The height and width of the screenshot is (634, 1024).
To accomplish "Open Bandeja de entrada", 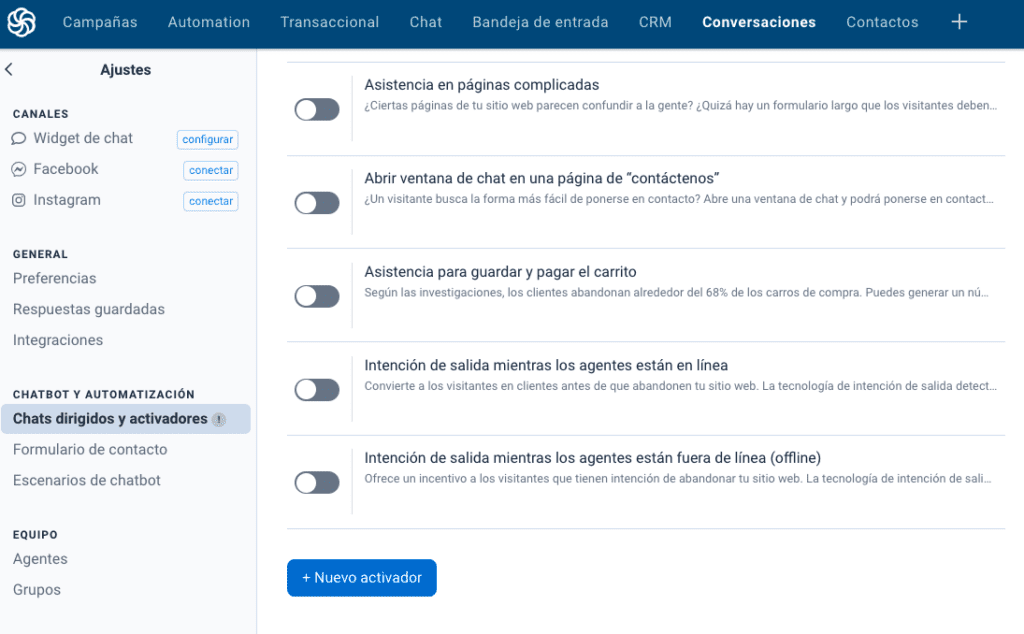I will [540, 22].
